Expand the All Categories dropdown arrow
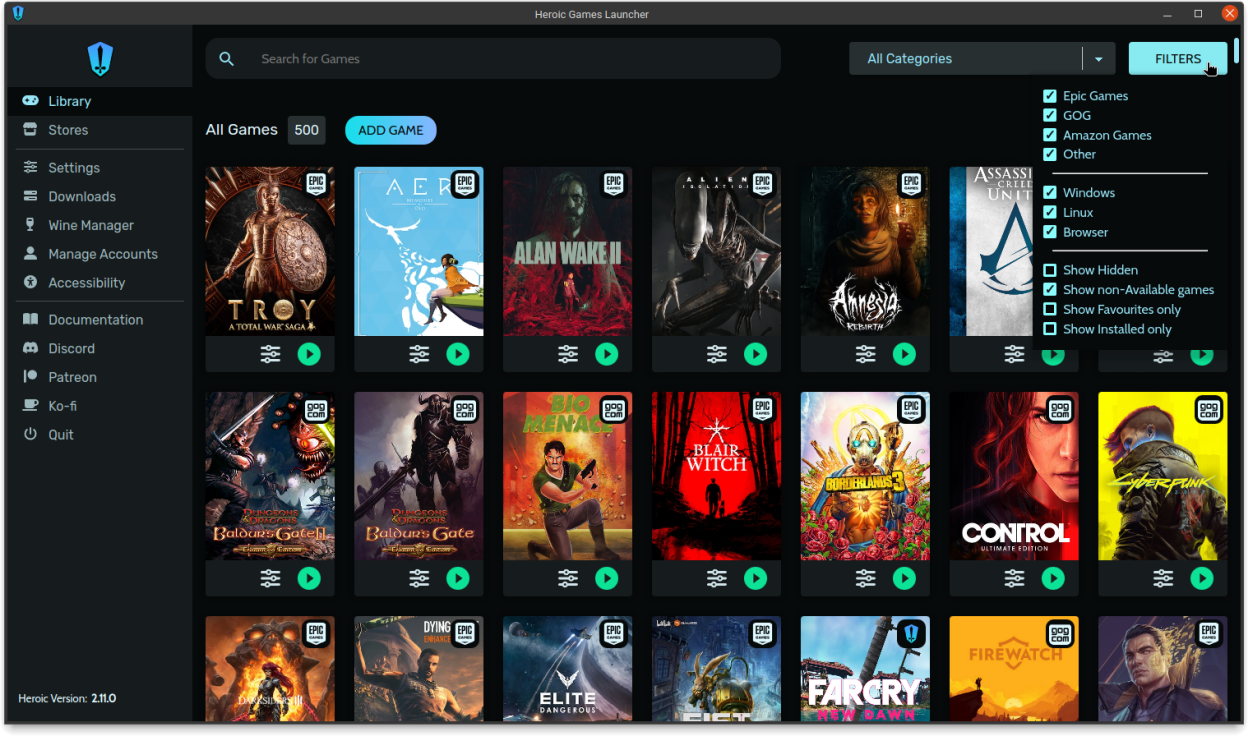The width and height of the screenshot is (1248, 736). point(1098,59)
